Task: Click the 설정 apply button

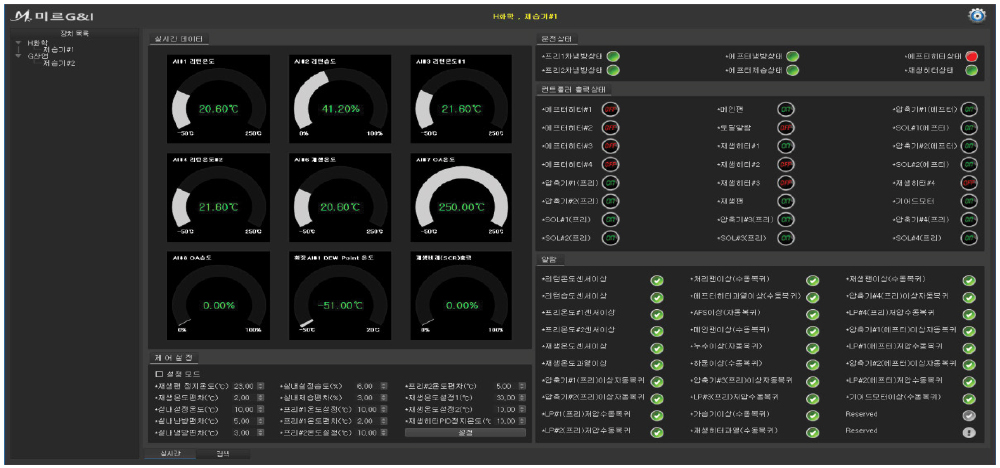Action: tap(465, 433)
